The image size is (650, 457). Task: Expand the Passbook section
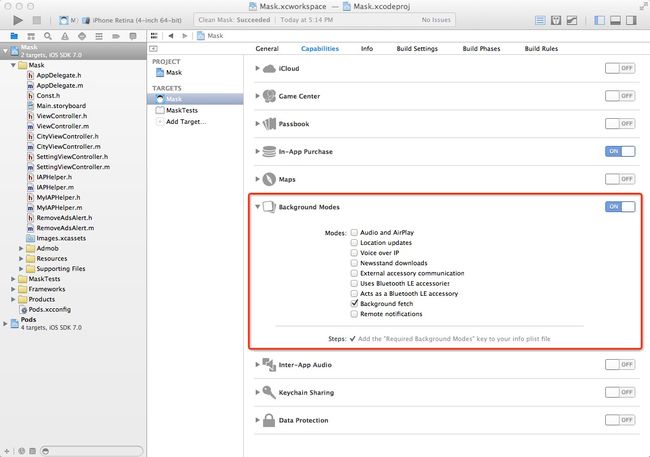257,124
